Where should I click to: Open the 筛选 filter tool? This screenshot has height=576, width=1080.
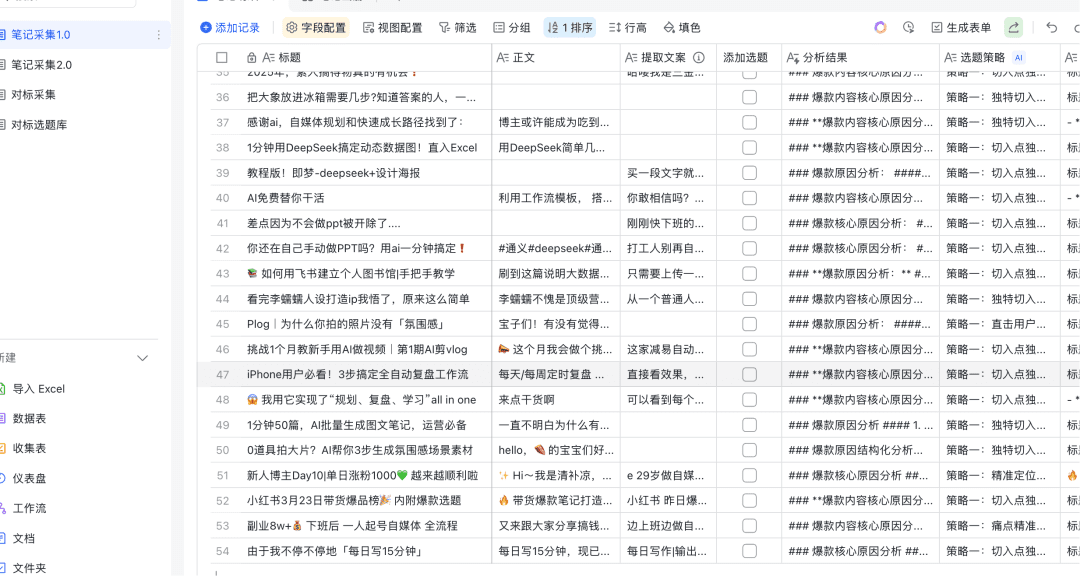point(457,28)
